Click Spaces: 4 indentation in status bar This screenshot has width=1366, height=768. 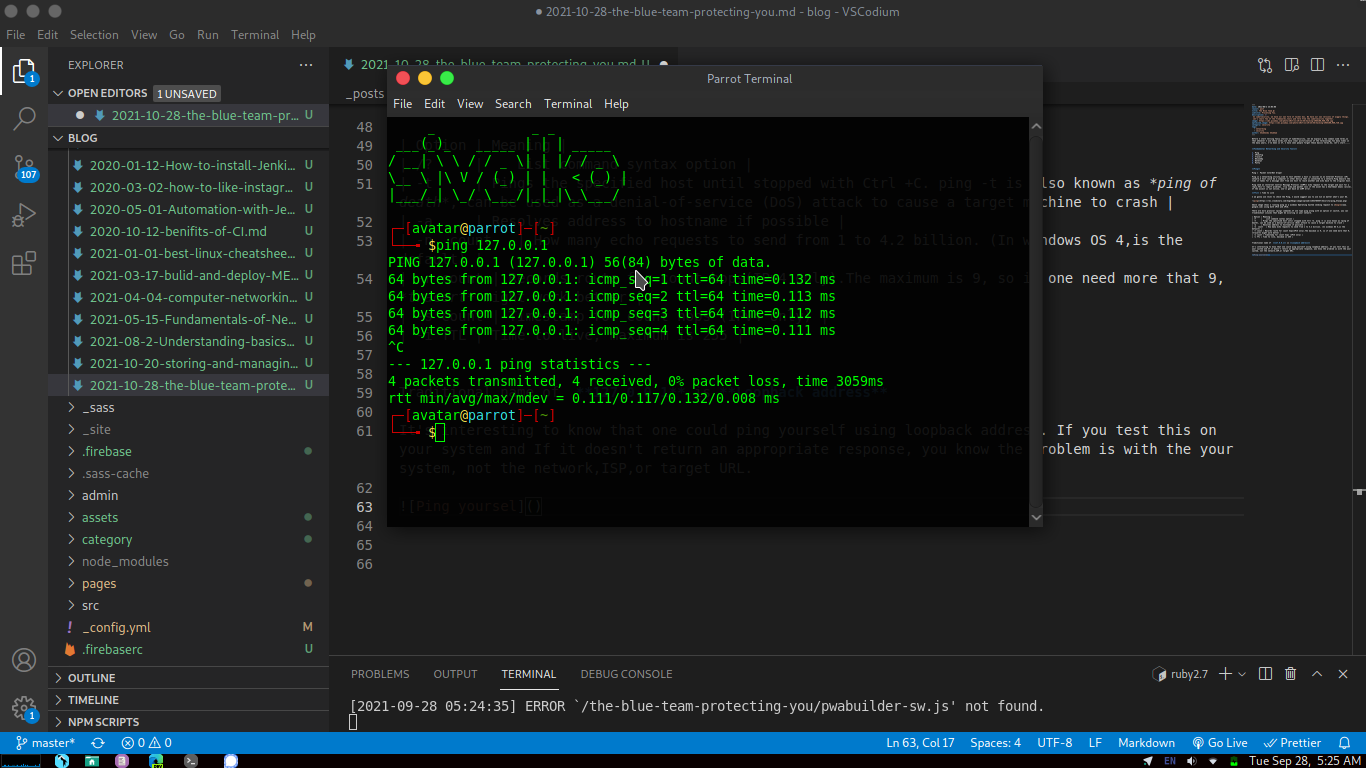point(996,743)
